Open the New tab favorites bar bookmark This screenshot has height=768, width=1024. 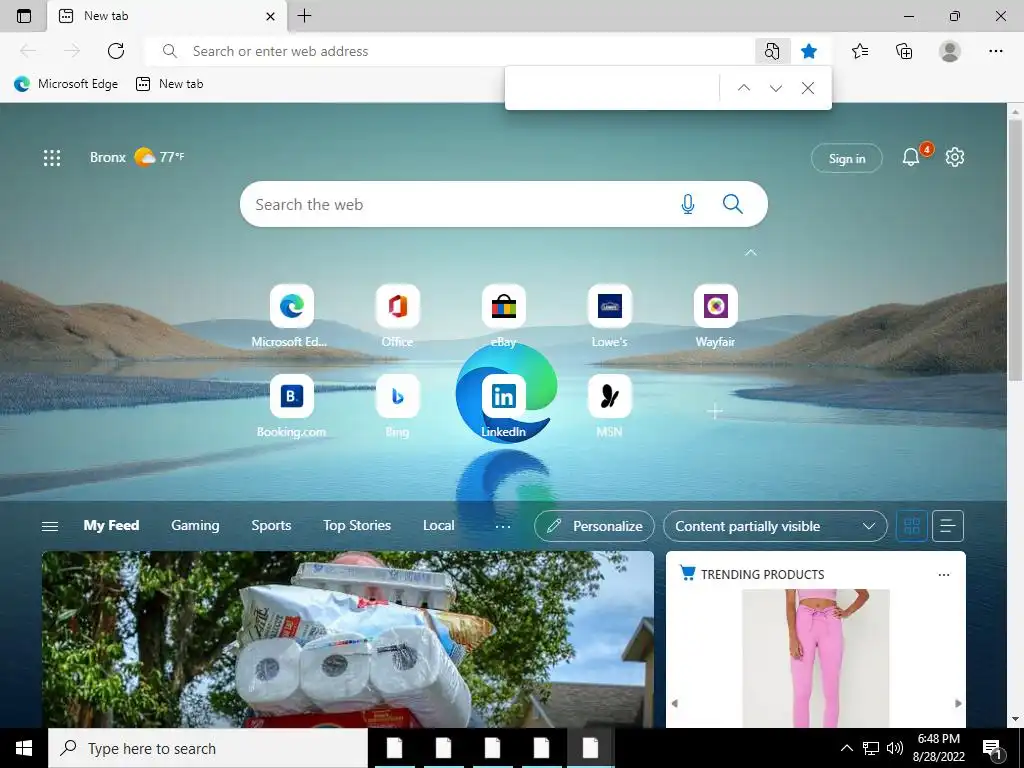point(169,84)
